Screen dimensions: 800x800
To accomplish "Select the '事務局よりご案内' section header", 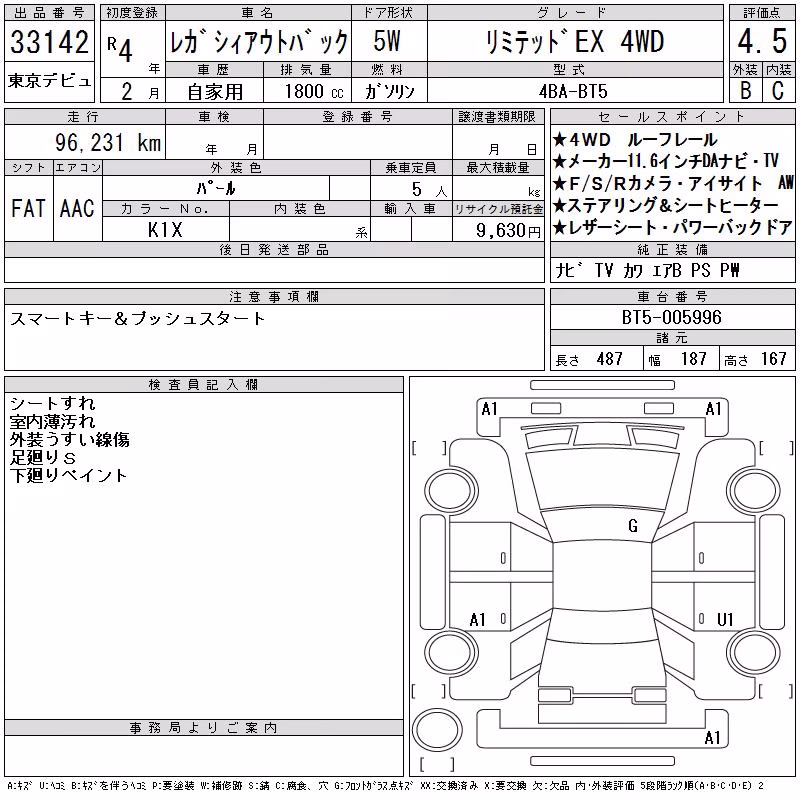I will point(204,728).
